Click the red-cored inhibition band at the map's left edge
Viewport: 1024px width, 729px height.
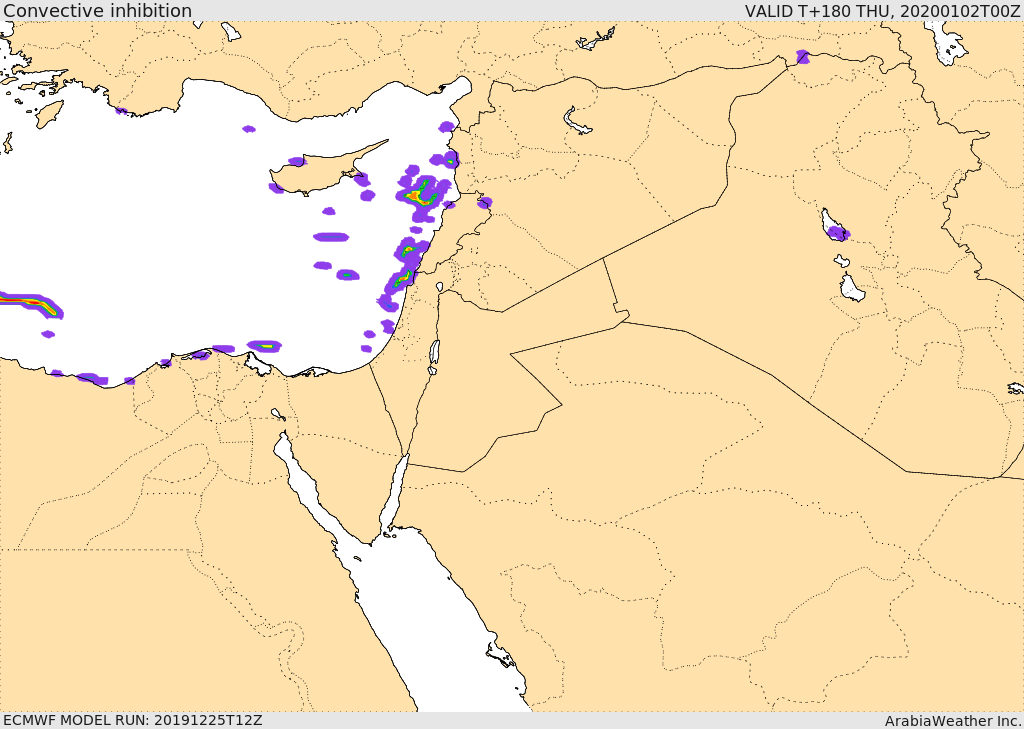[x=31, y=304]
